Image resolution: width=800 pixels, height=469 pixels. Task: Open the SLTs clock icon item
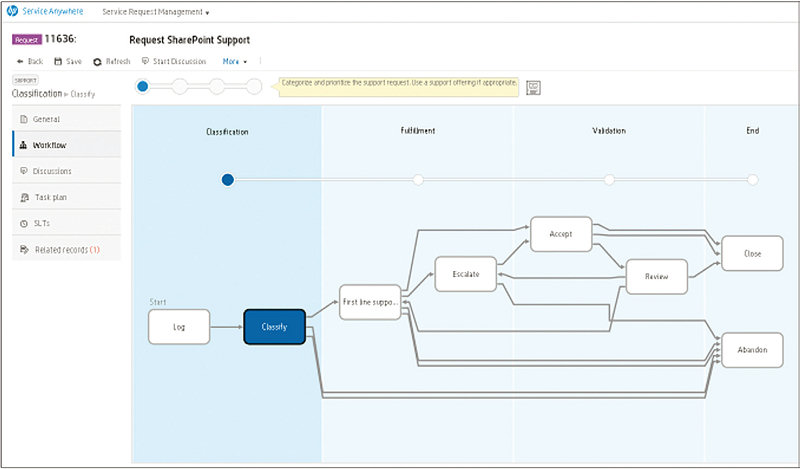[x=24, y=222]
